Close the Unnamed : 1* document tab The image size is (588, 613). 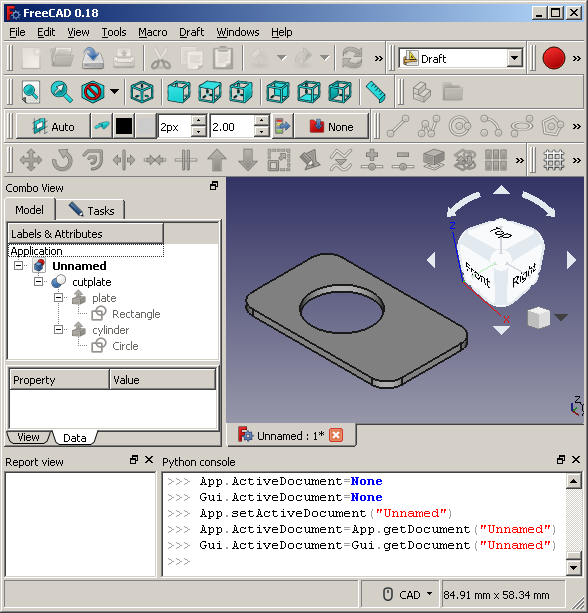(336, 435)
